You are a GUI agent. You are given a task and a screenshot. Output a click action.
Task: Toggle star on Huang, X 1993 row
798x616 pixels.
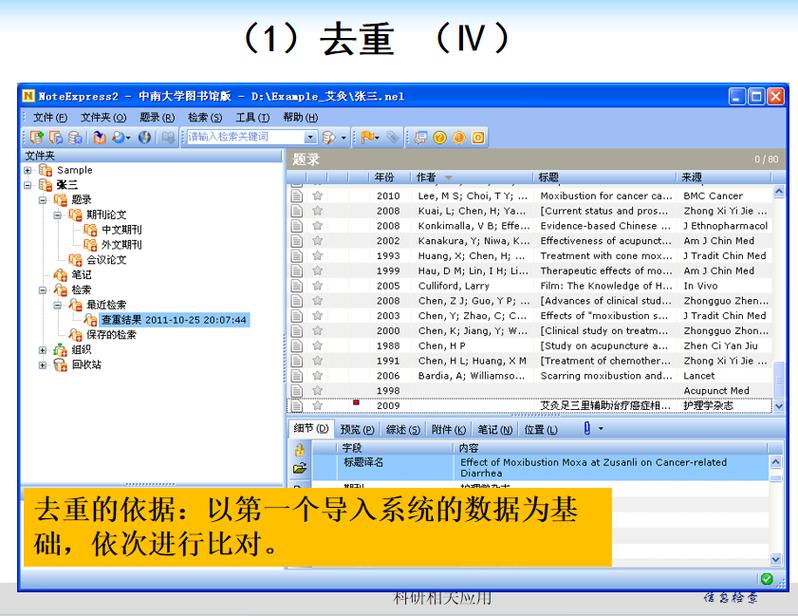[x=318, y=256]
